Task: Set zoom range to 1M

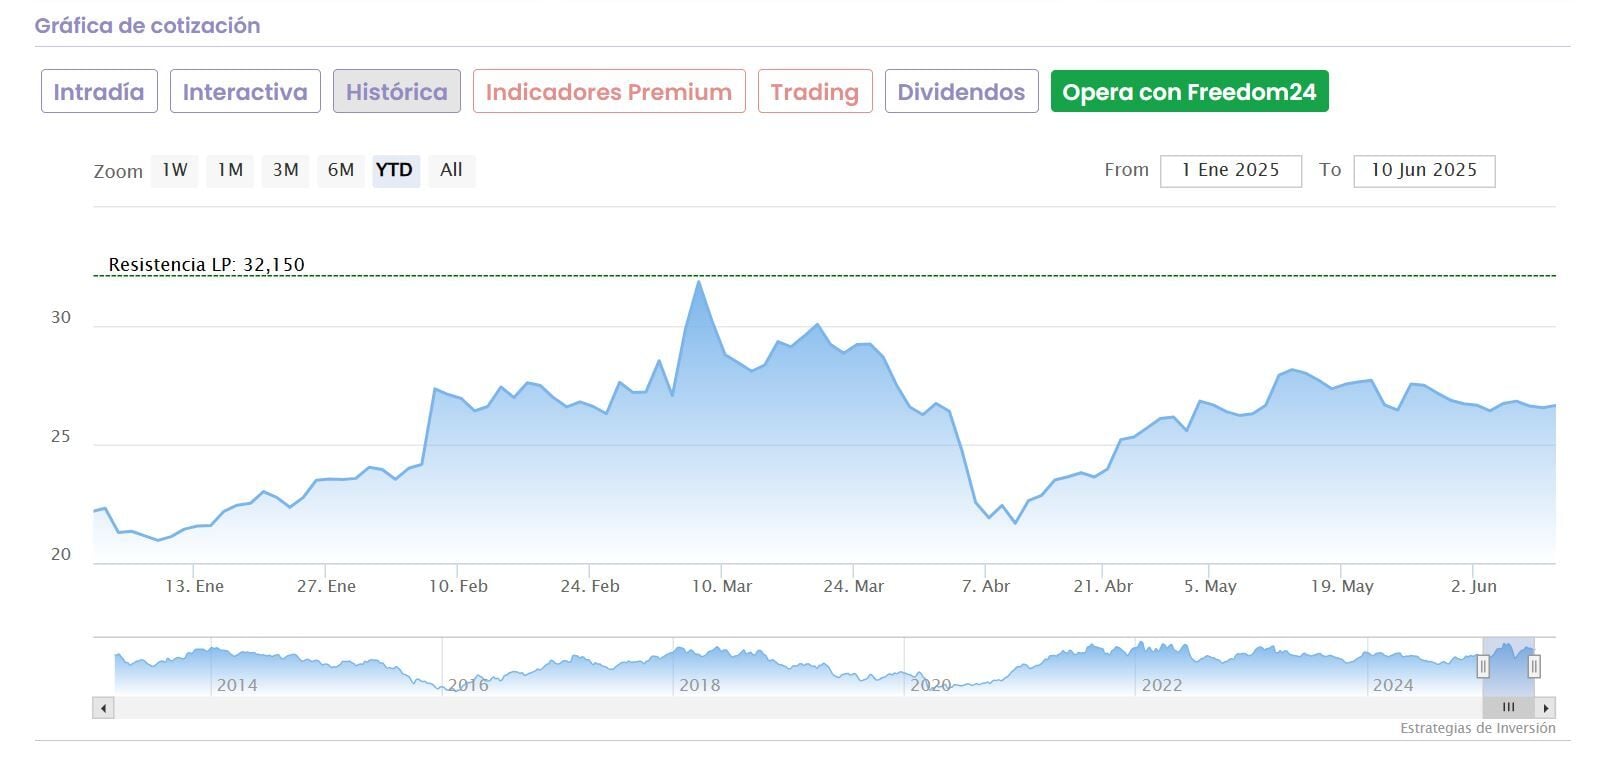Action: (231, 170)
